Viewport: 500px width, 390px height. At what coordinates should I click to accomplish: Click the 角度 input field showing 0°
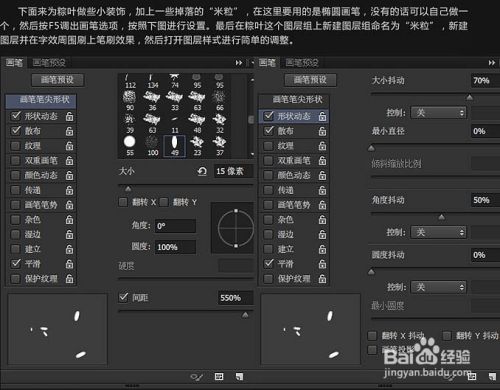click(175, 226)
